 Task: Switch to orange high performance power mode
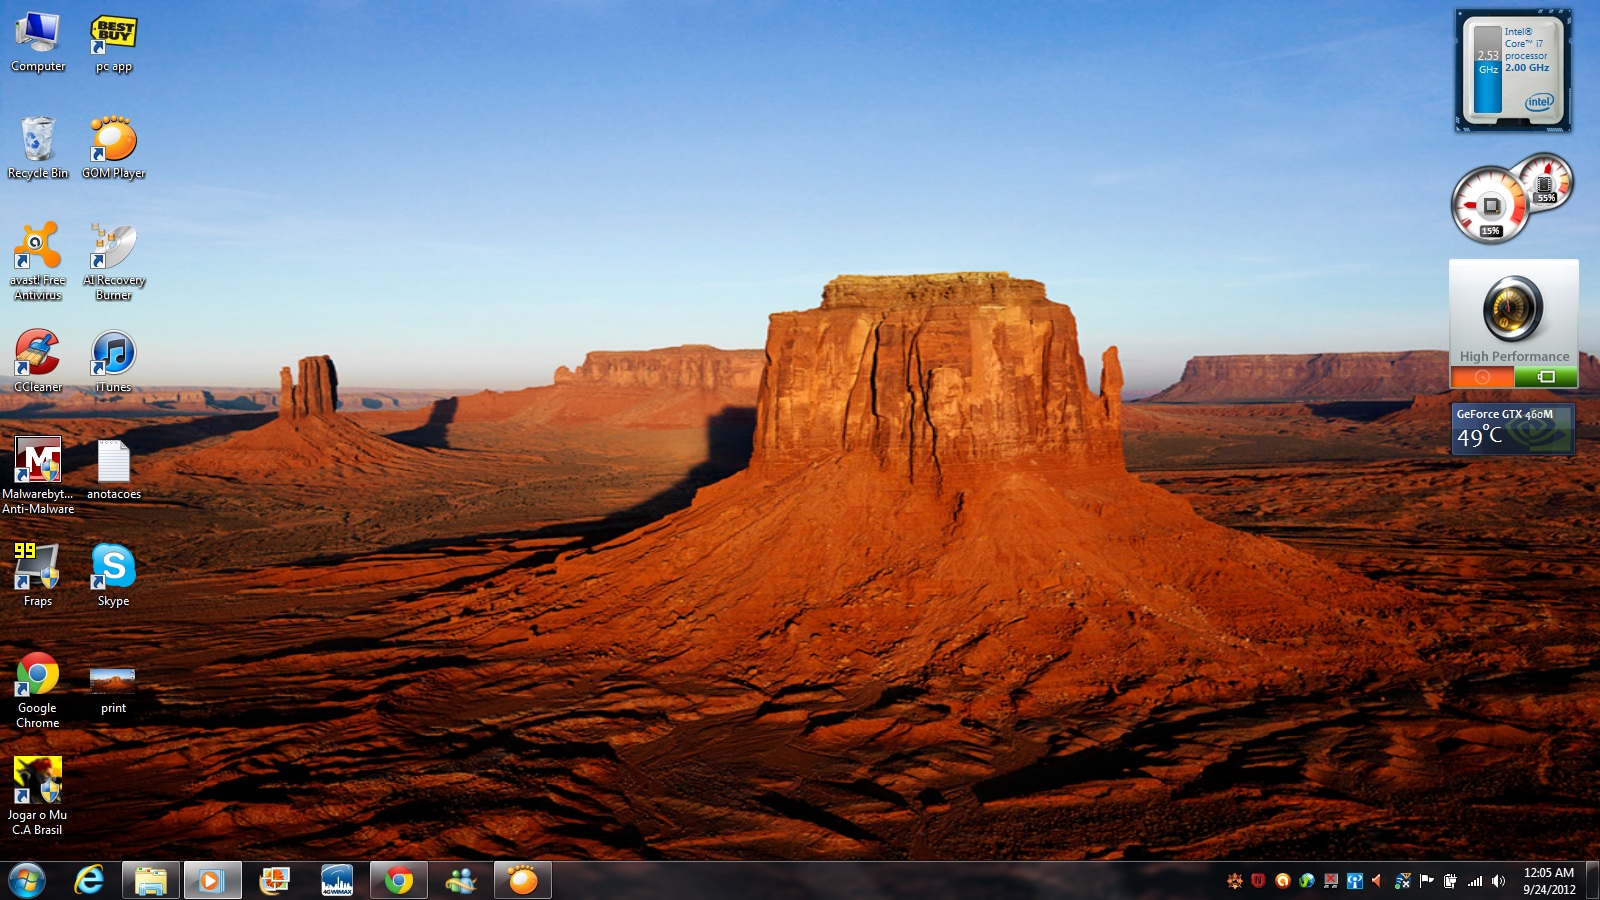1482,377
